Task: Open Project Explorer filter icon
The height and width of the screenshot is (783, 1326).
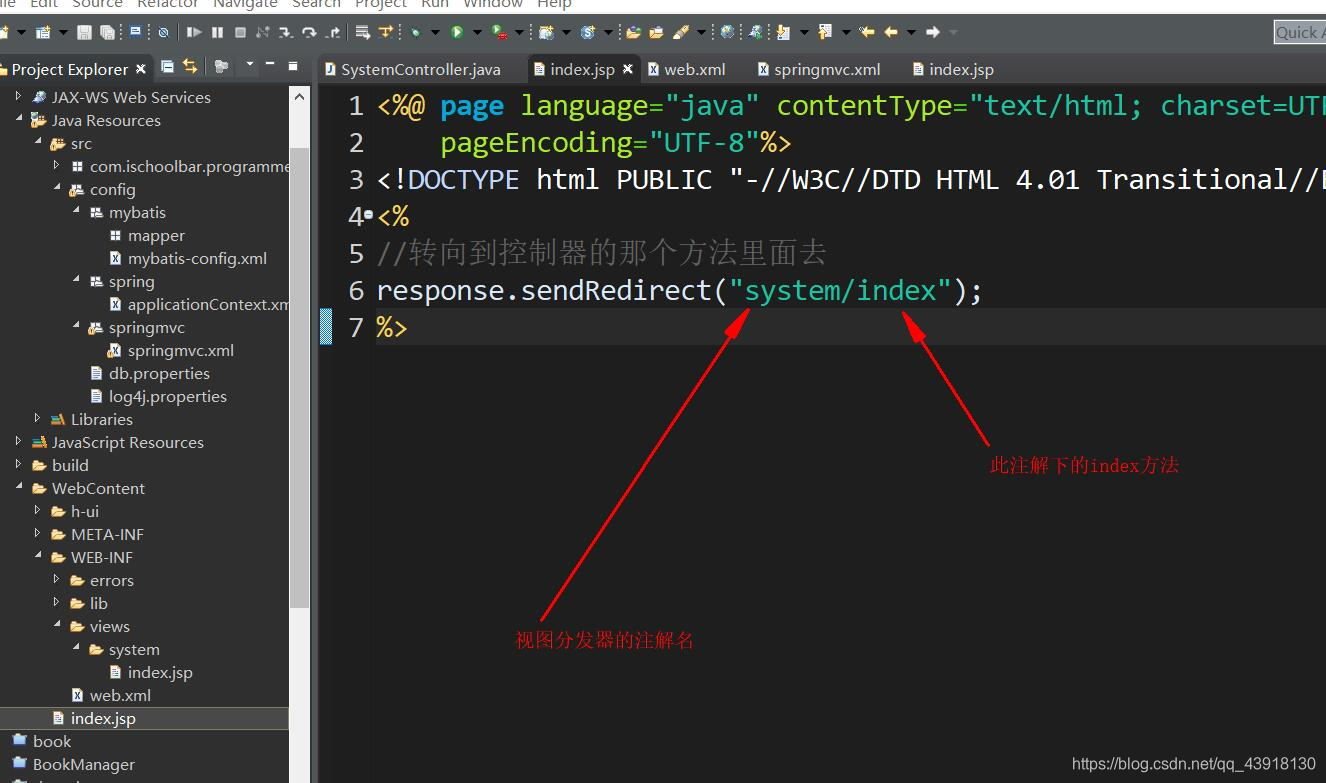Action: [221, 67]
